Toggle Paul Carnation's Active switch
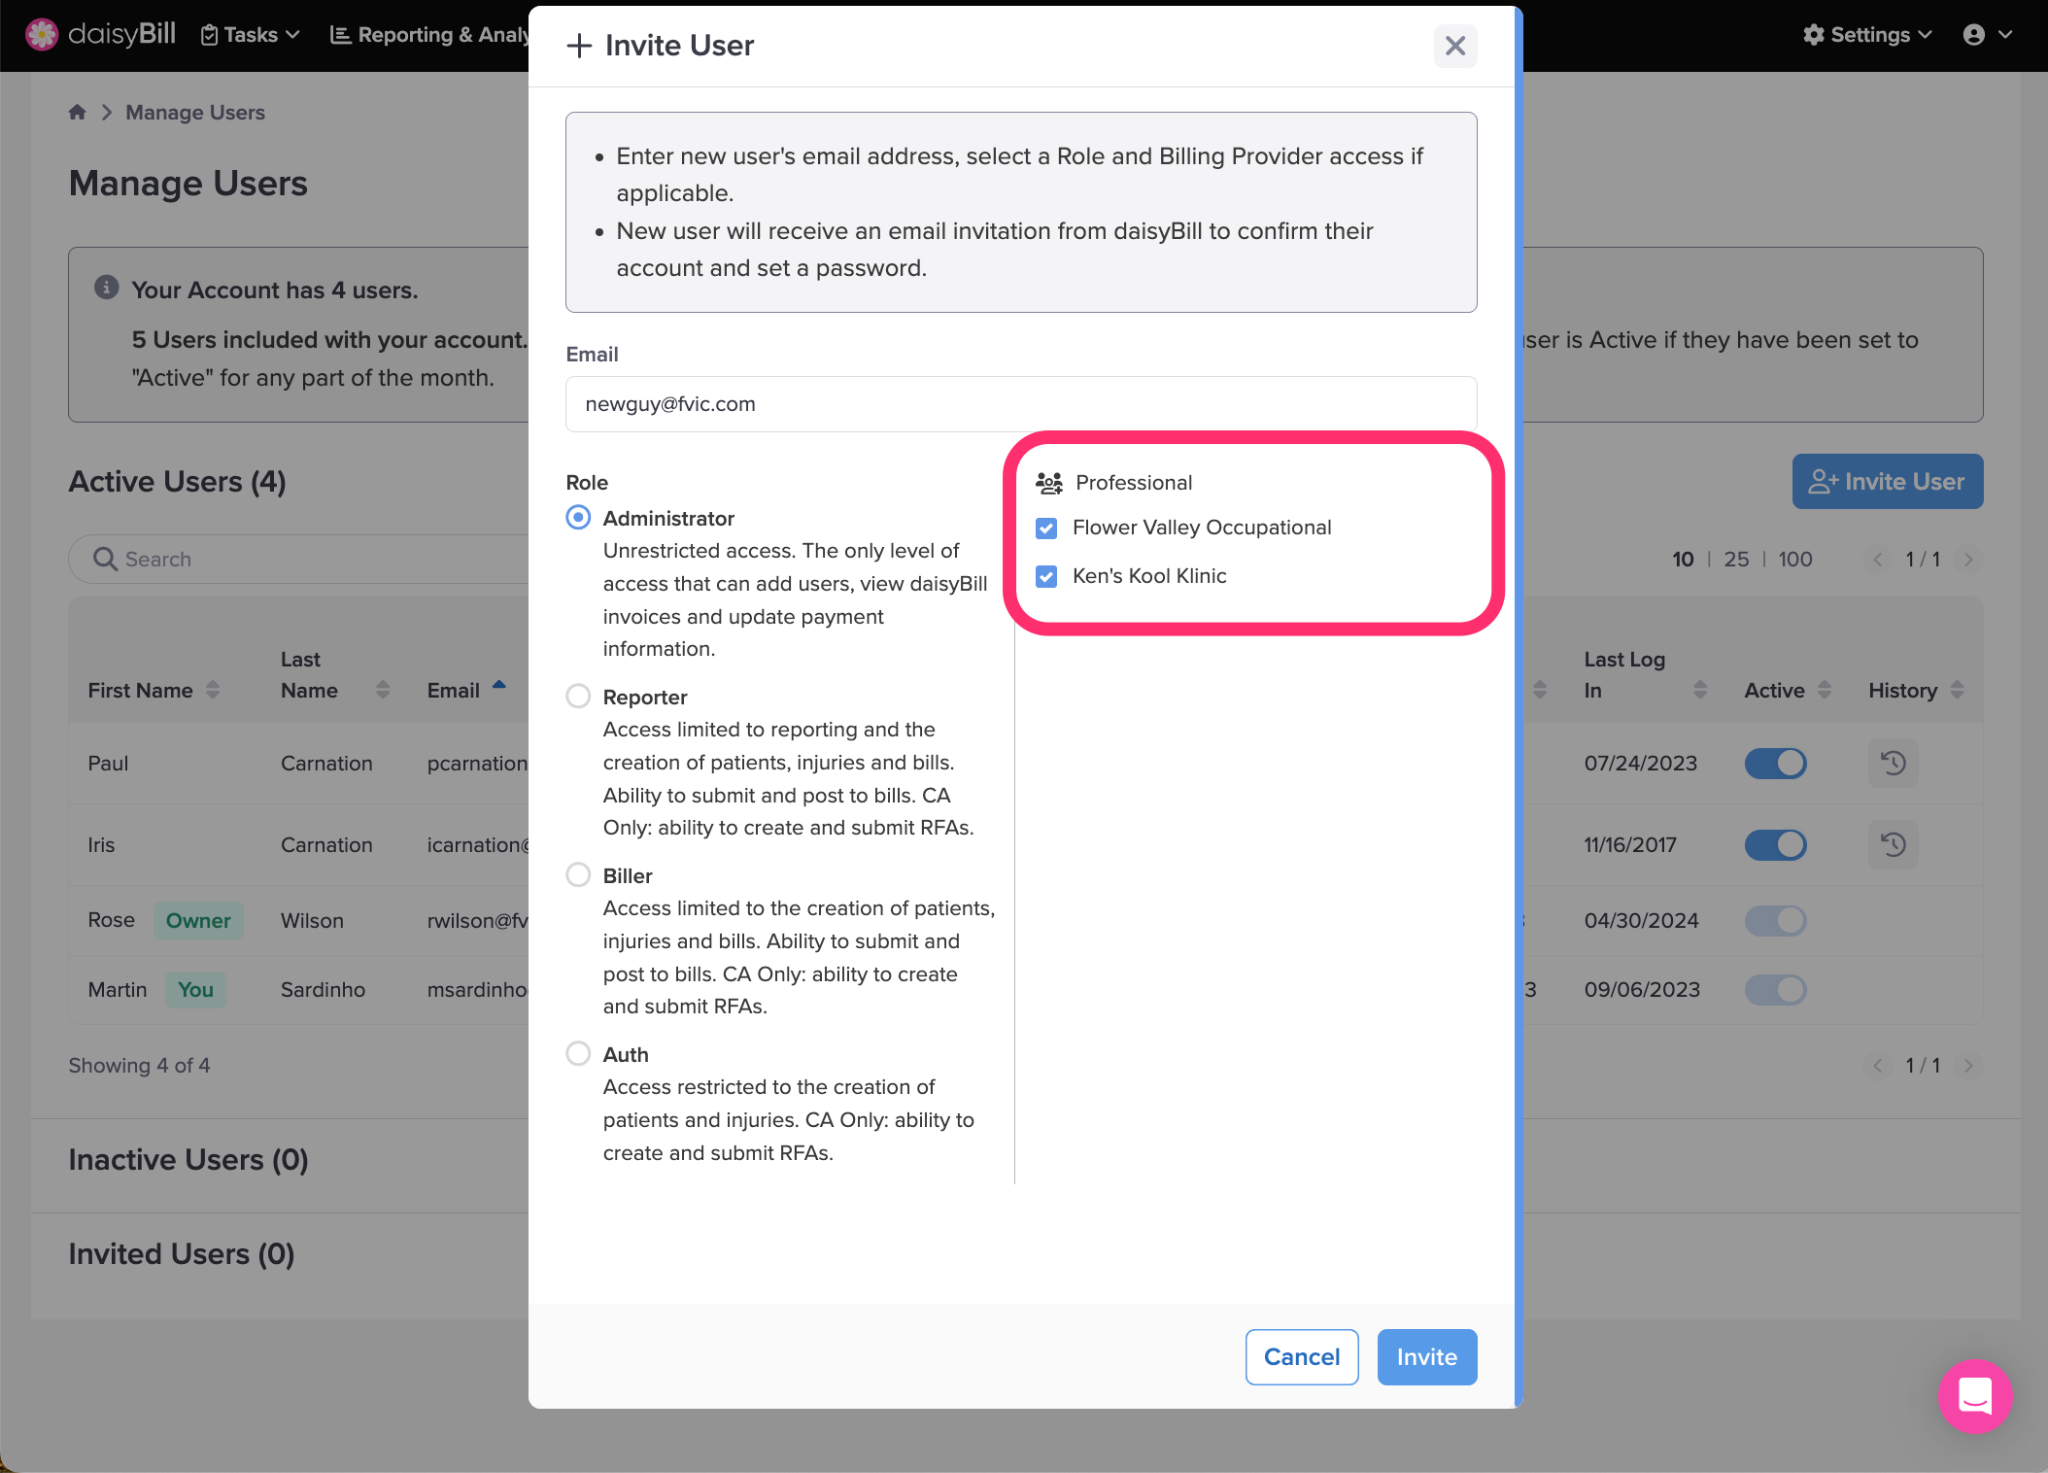2048x1473 pixels. tap(1775, 763)
